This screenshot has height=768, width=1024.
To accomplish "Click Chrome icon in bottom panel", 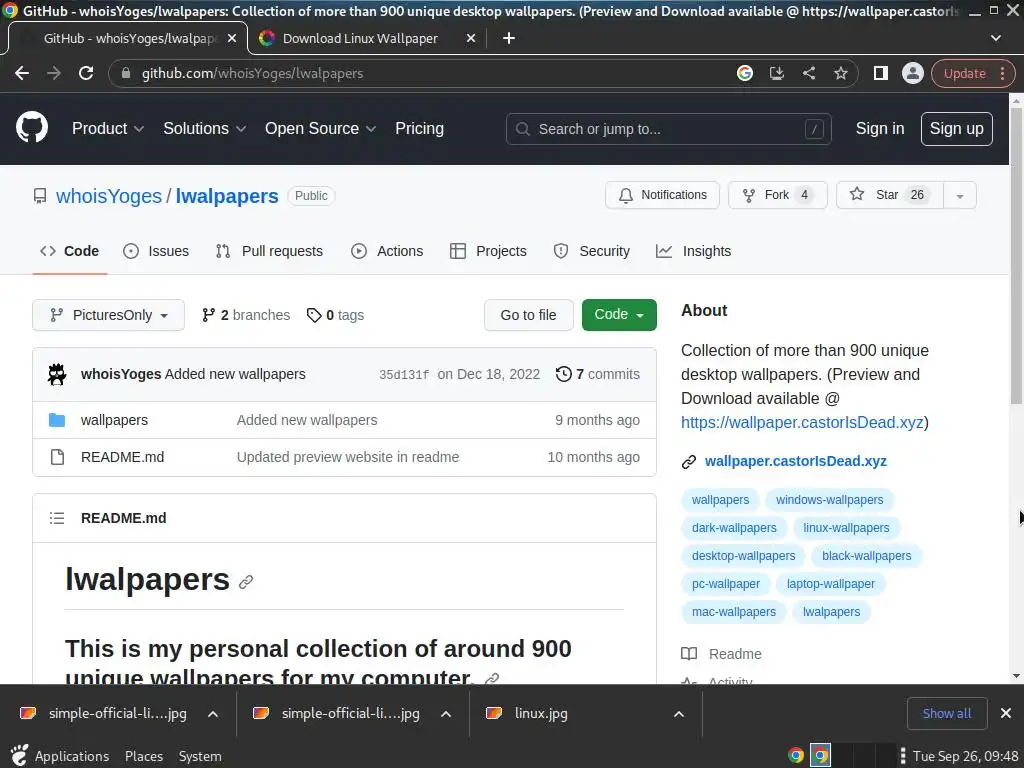I will coord(795,756).
